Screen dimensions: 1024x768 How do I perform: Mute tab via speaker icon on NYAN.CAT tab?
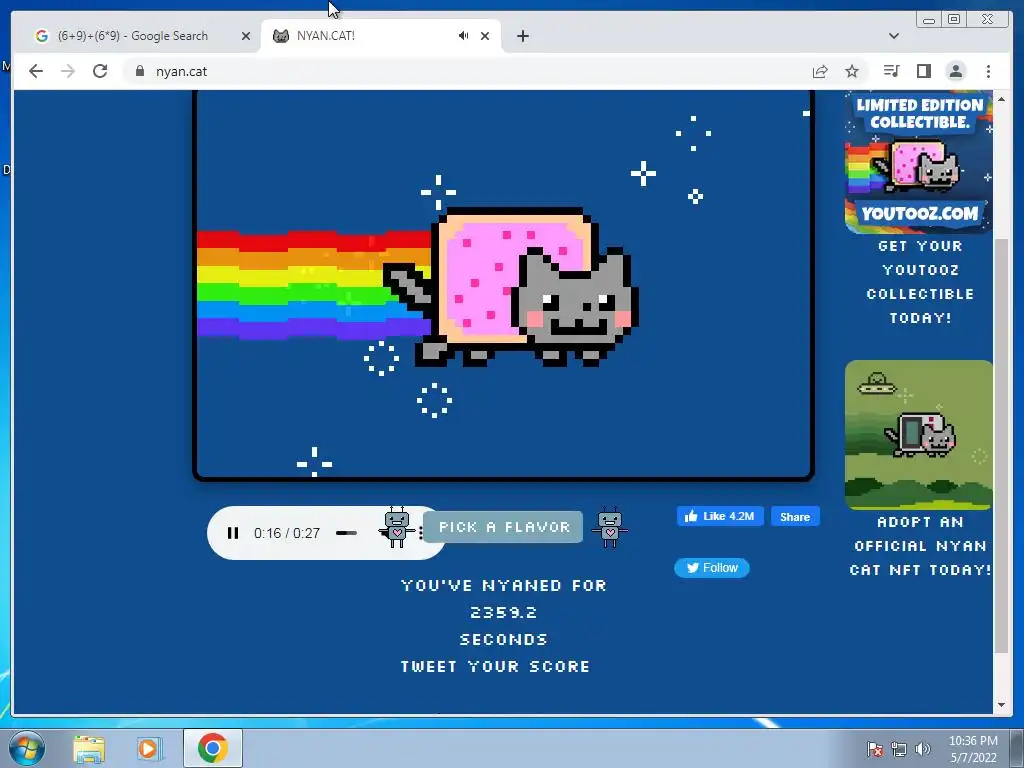(x=464, y=36)
